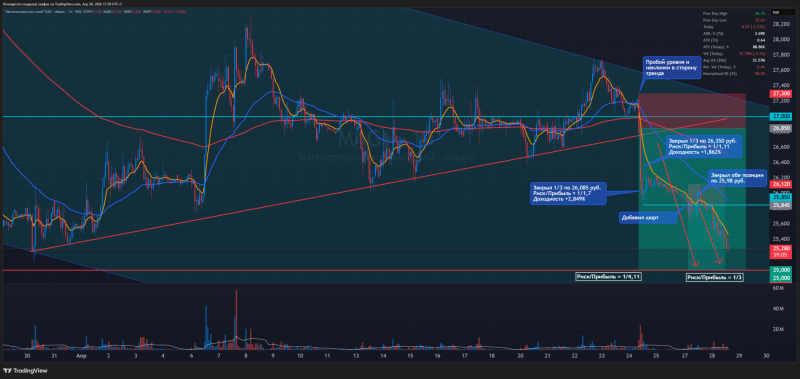800x379 pixels.
Task: Click the 'Апр' month label on time axis
Action: point(81,356)
